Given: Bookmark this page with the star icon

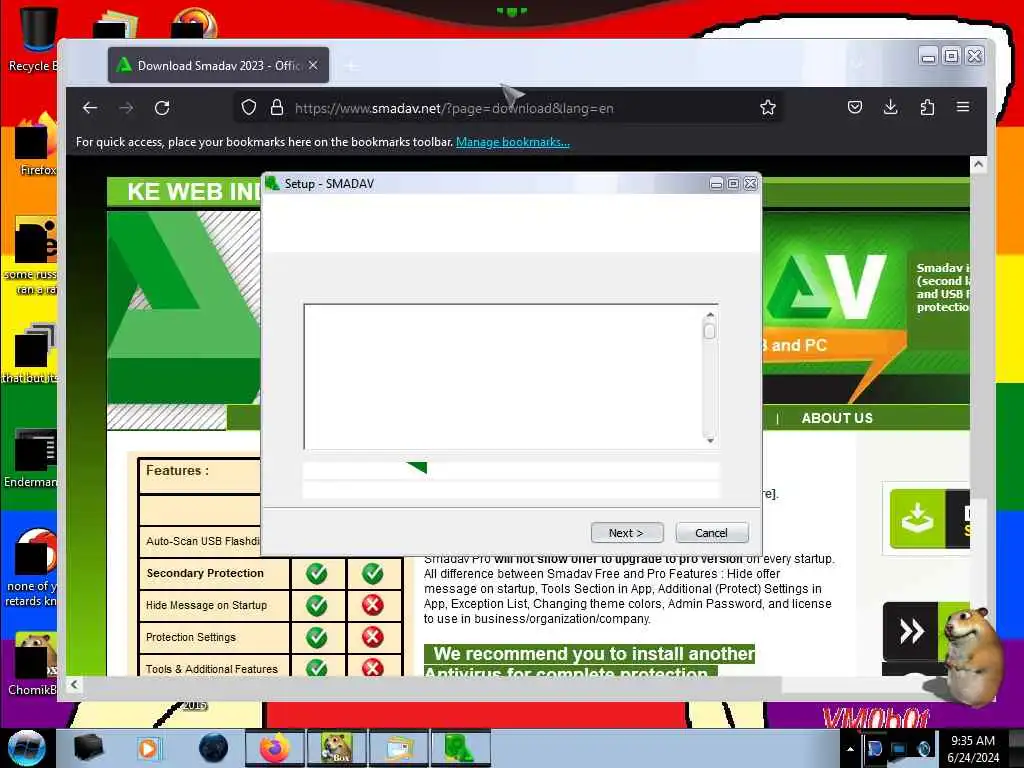Looking at the screenshot, I should [x=768, y=108].
